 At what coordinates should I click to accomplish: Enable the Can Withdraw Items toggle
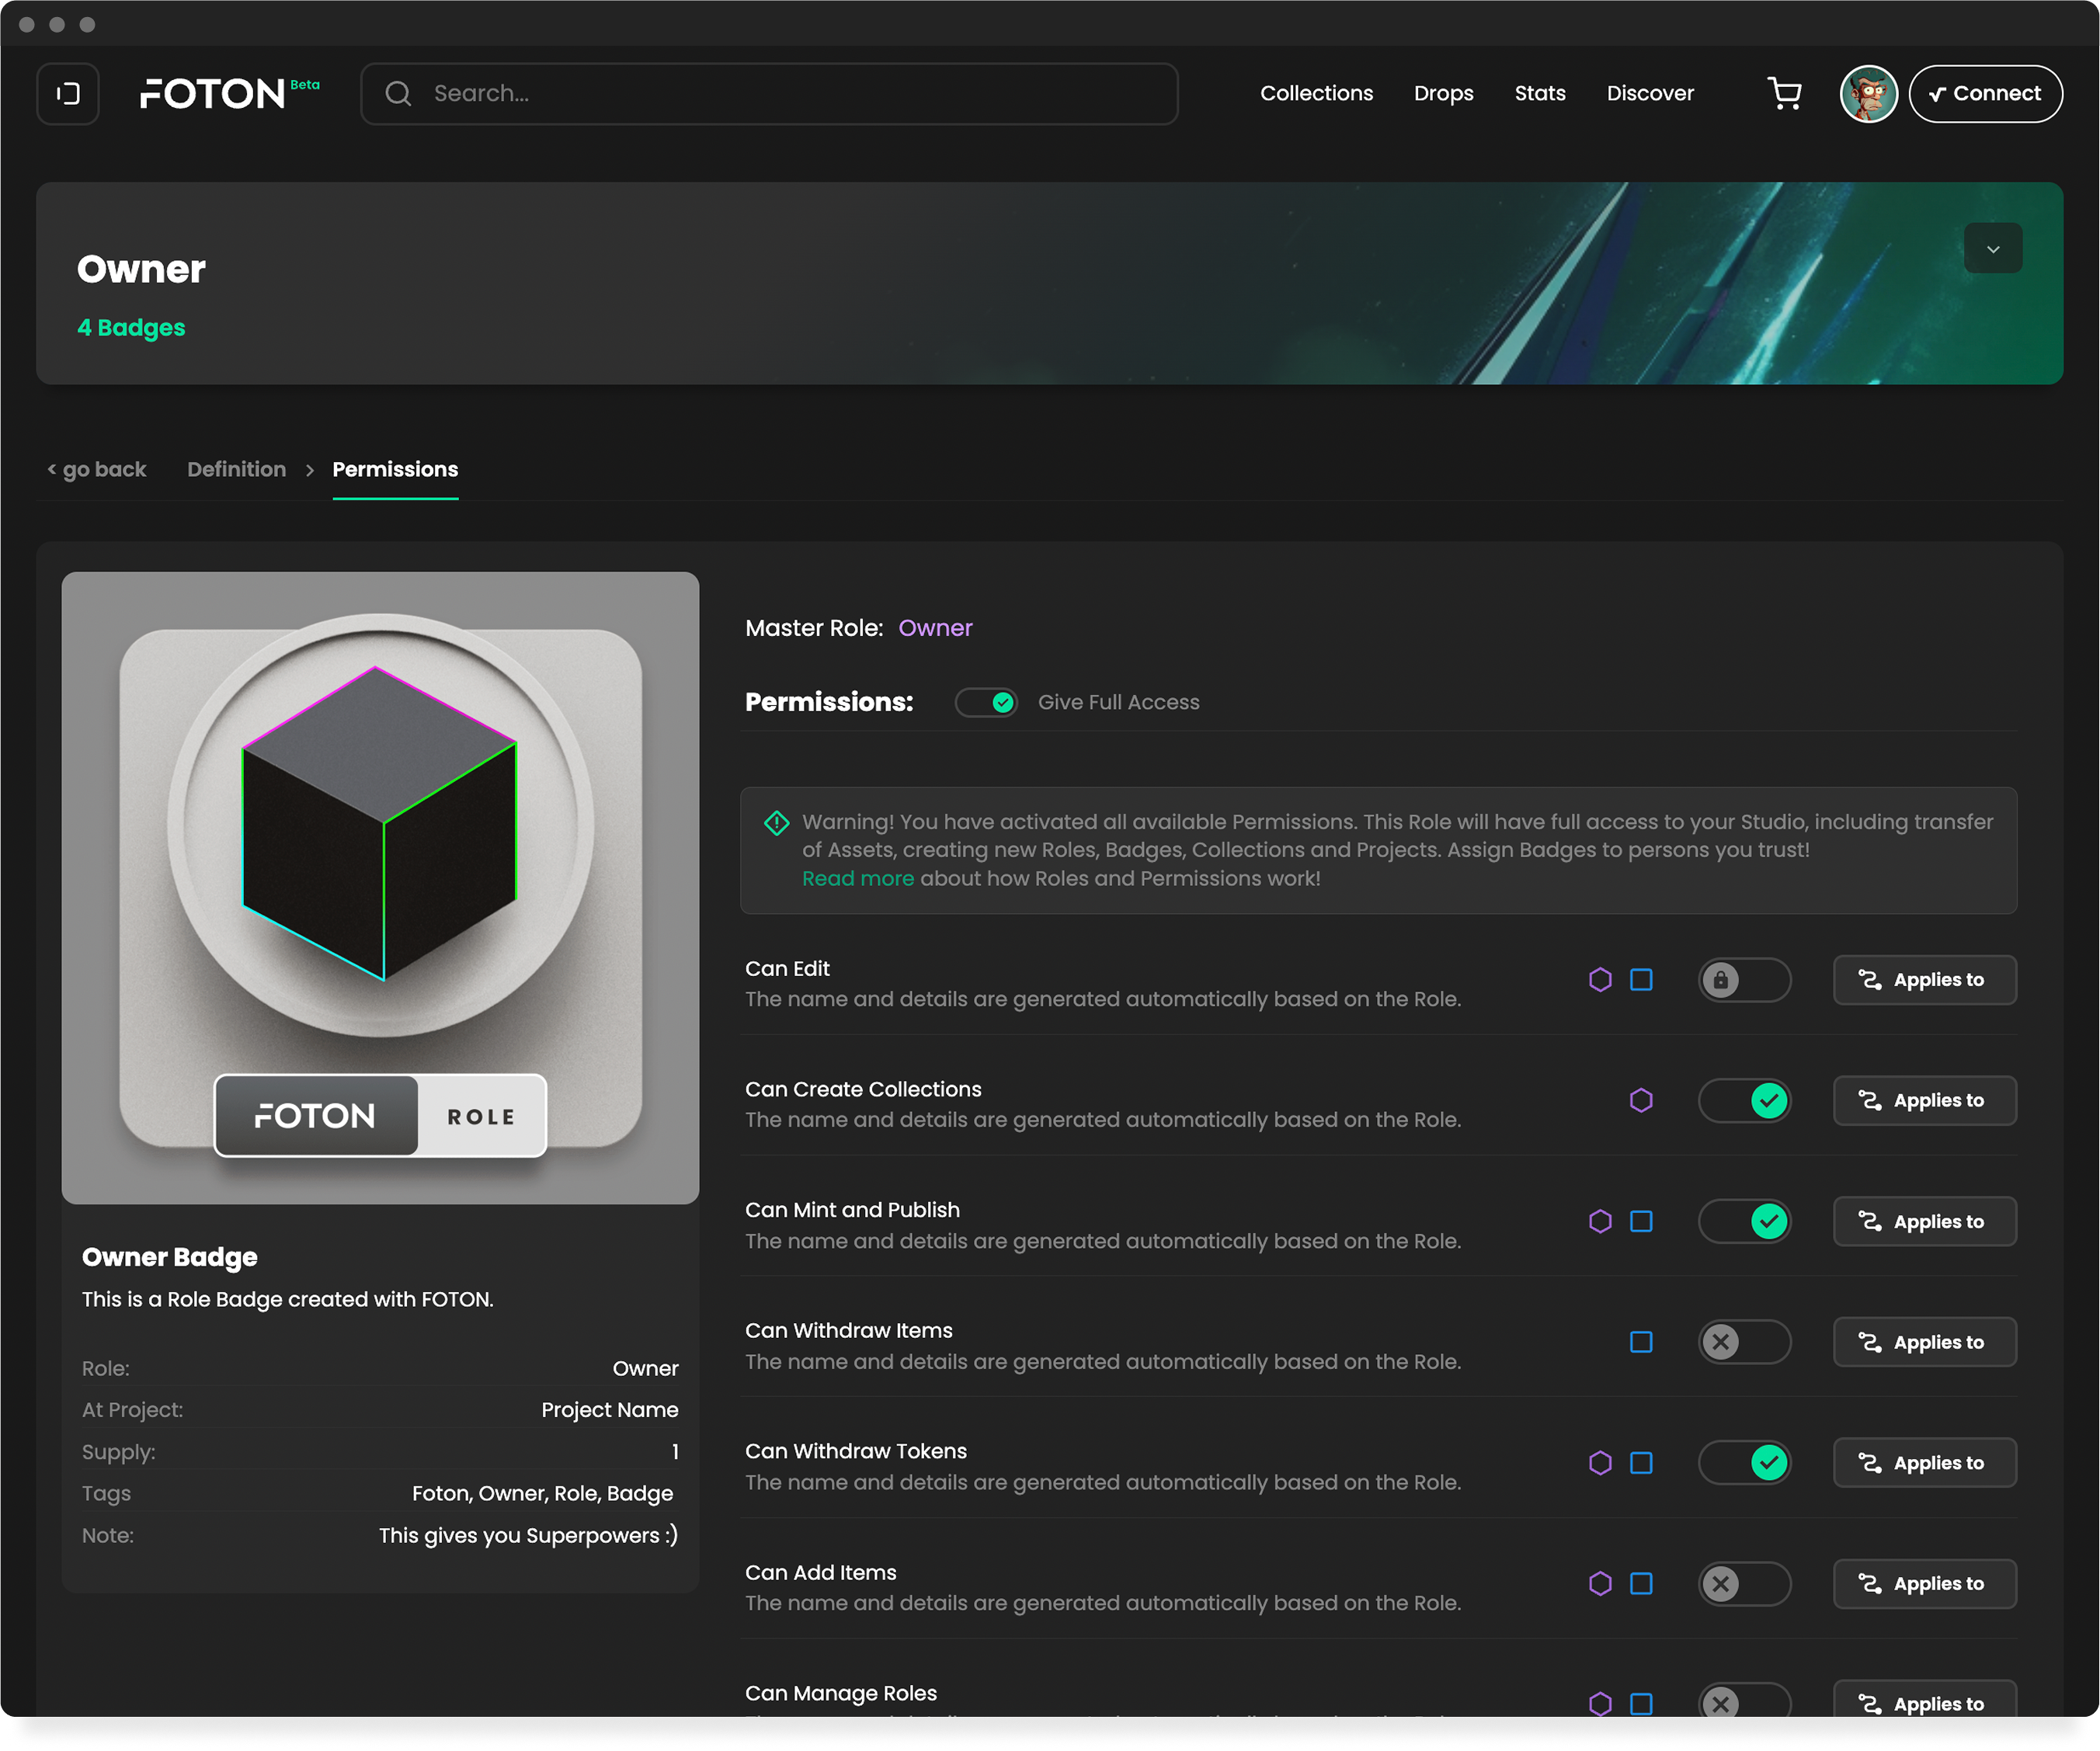tap(1745, 1342)
